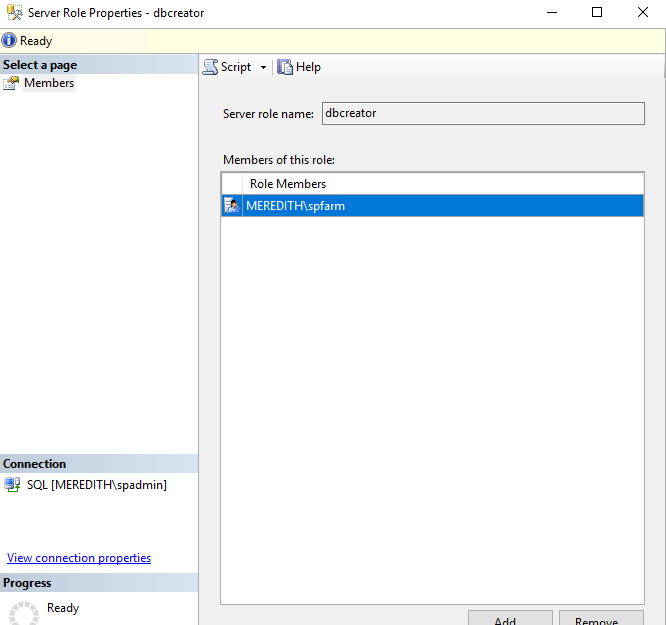Click the progress spinner icon
Screen dimensions: 666x625
[24, 613]
